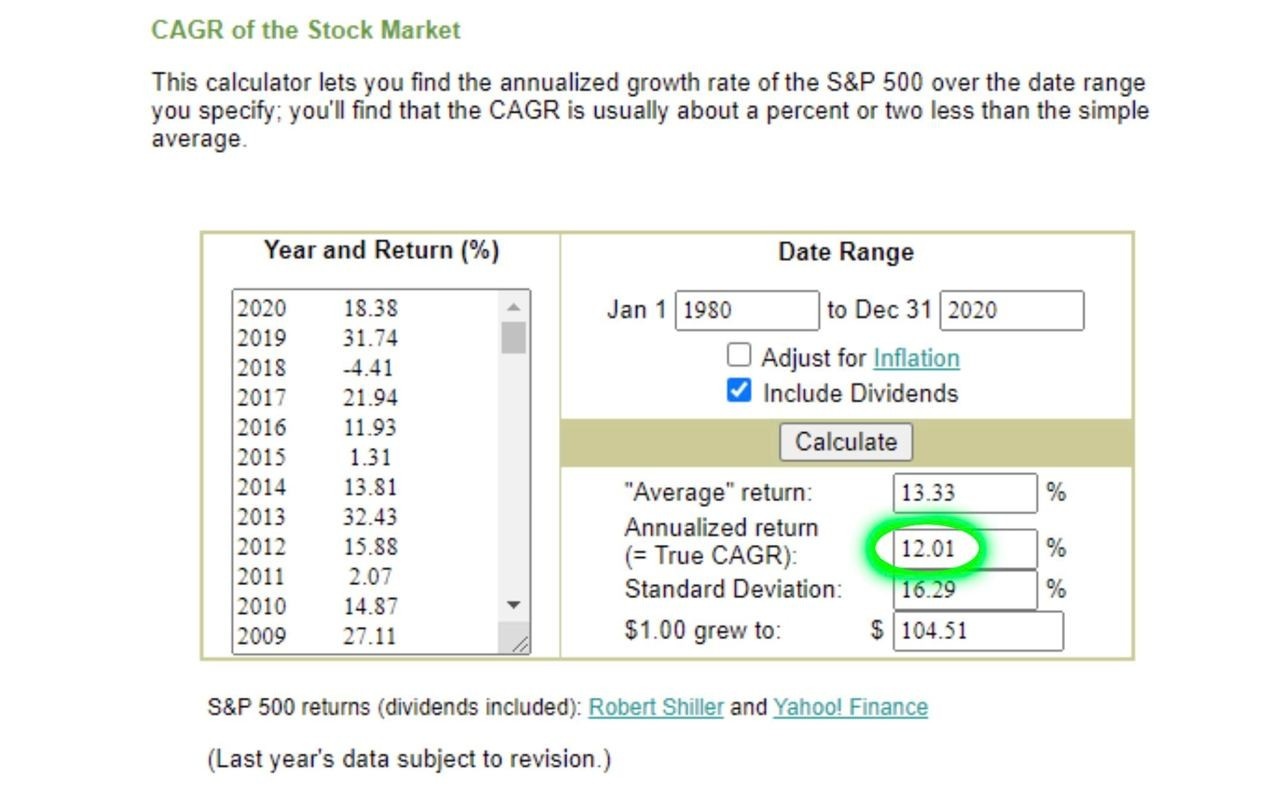The height and width of the screenshot is (797, 1280).
Task: Click the end year field showing 2020
Action: pos(1011,310)
